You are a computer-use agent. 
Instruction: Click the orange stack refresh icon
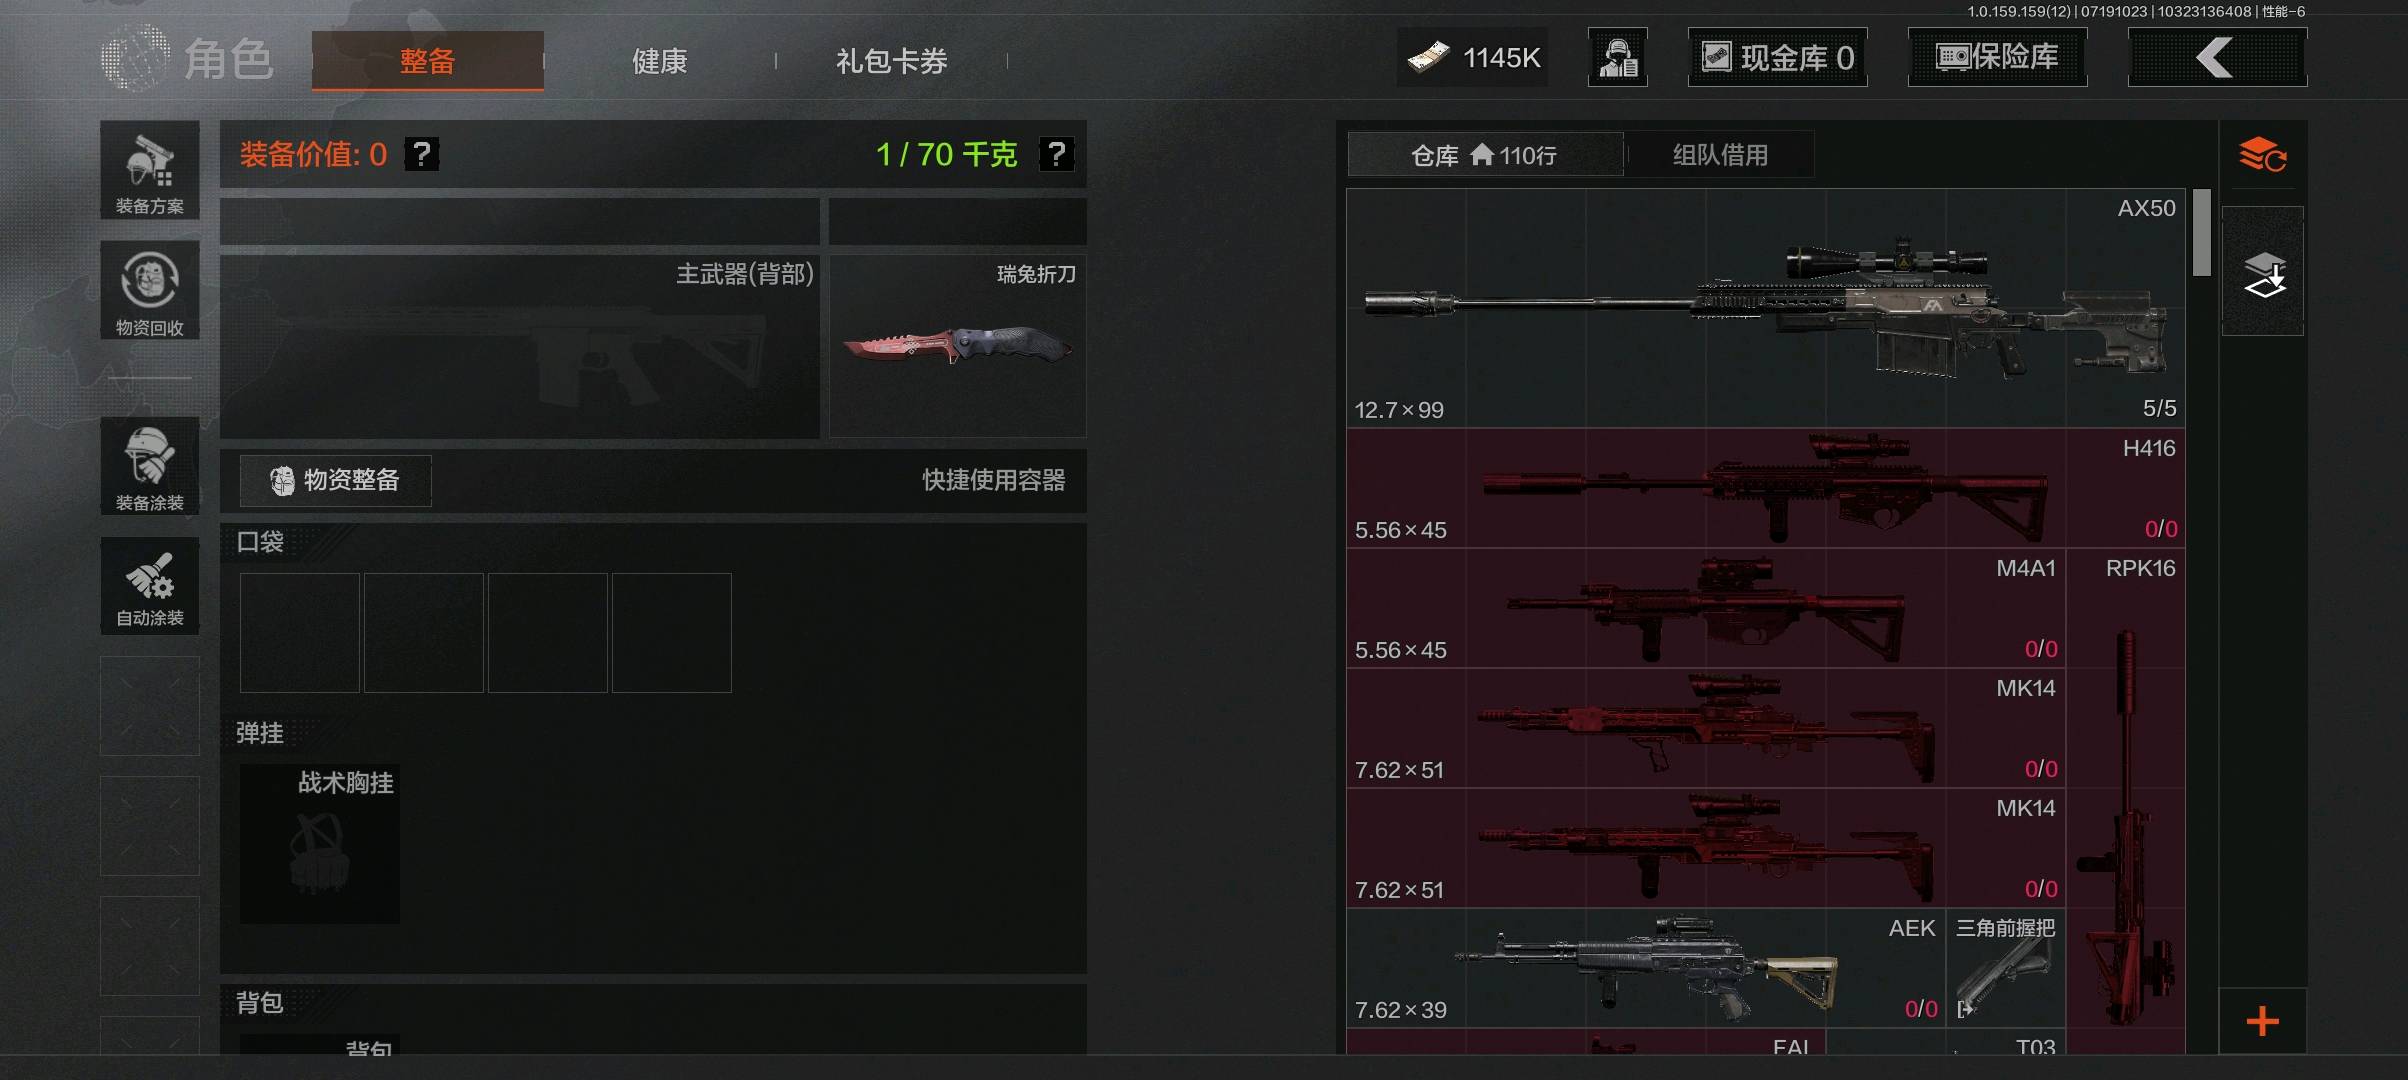[2262, 155]
